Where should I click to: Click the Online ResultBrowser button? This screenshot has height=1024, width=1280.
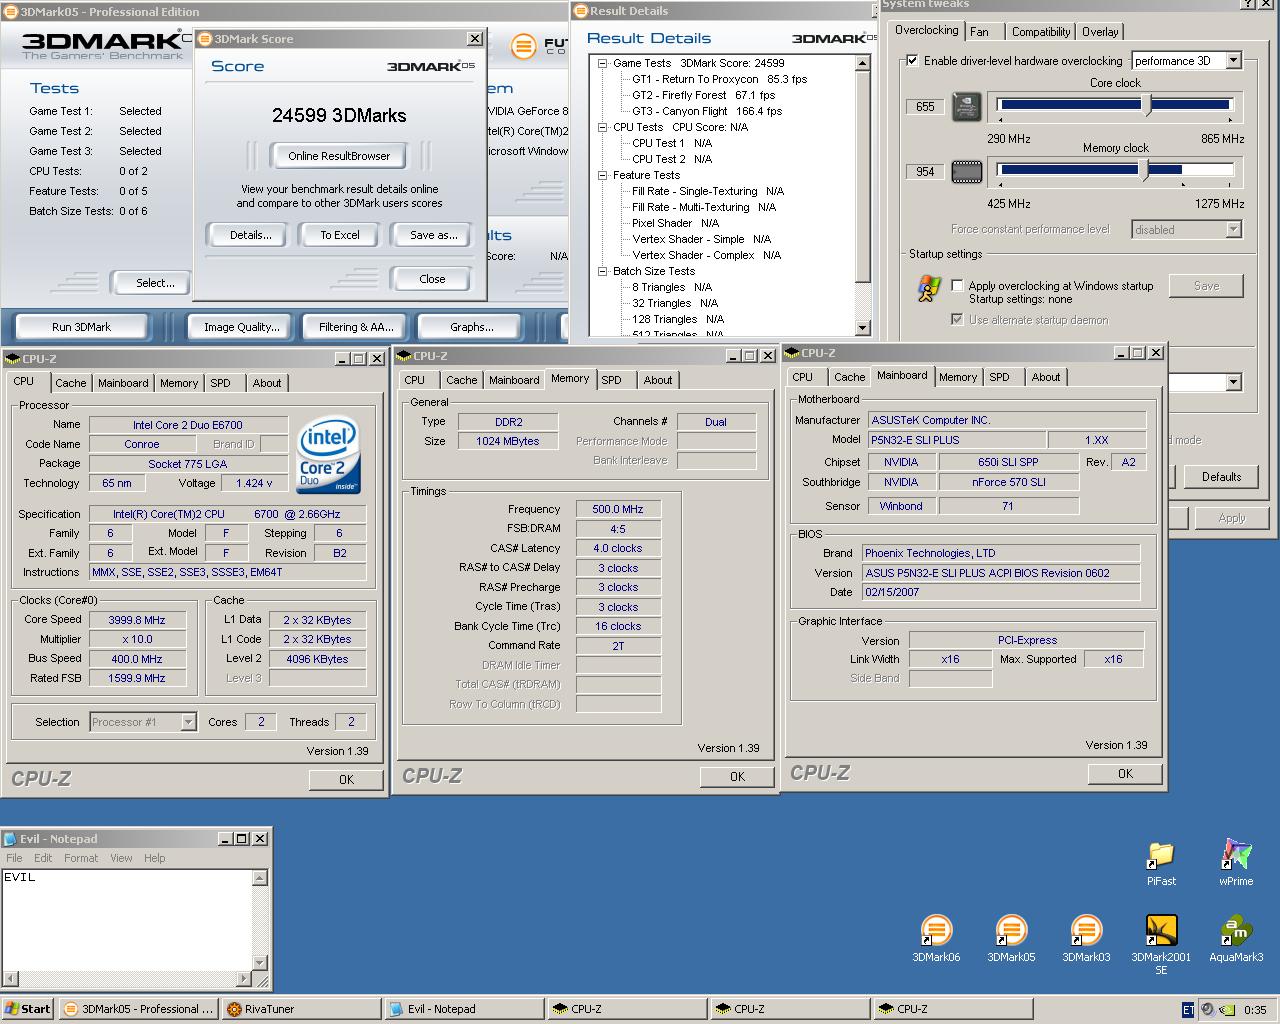click(x=339, y=156)
